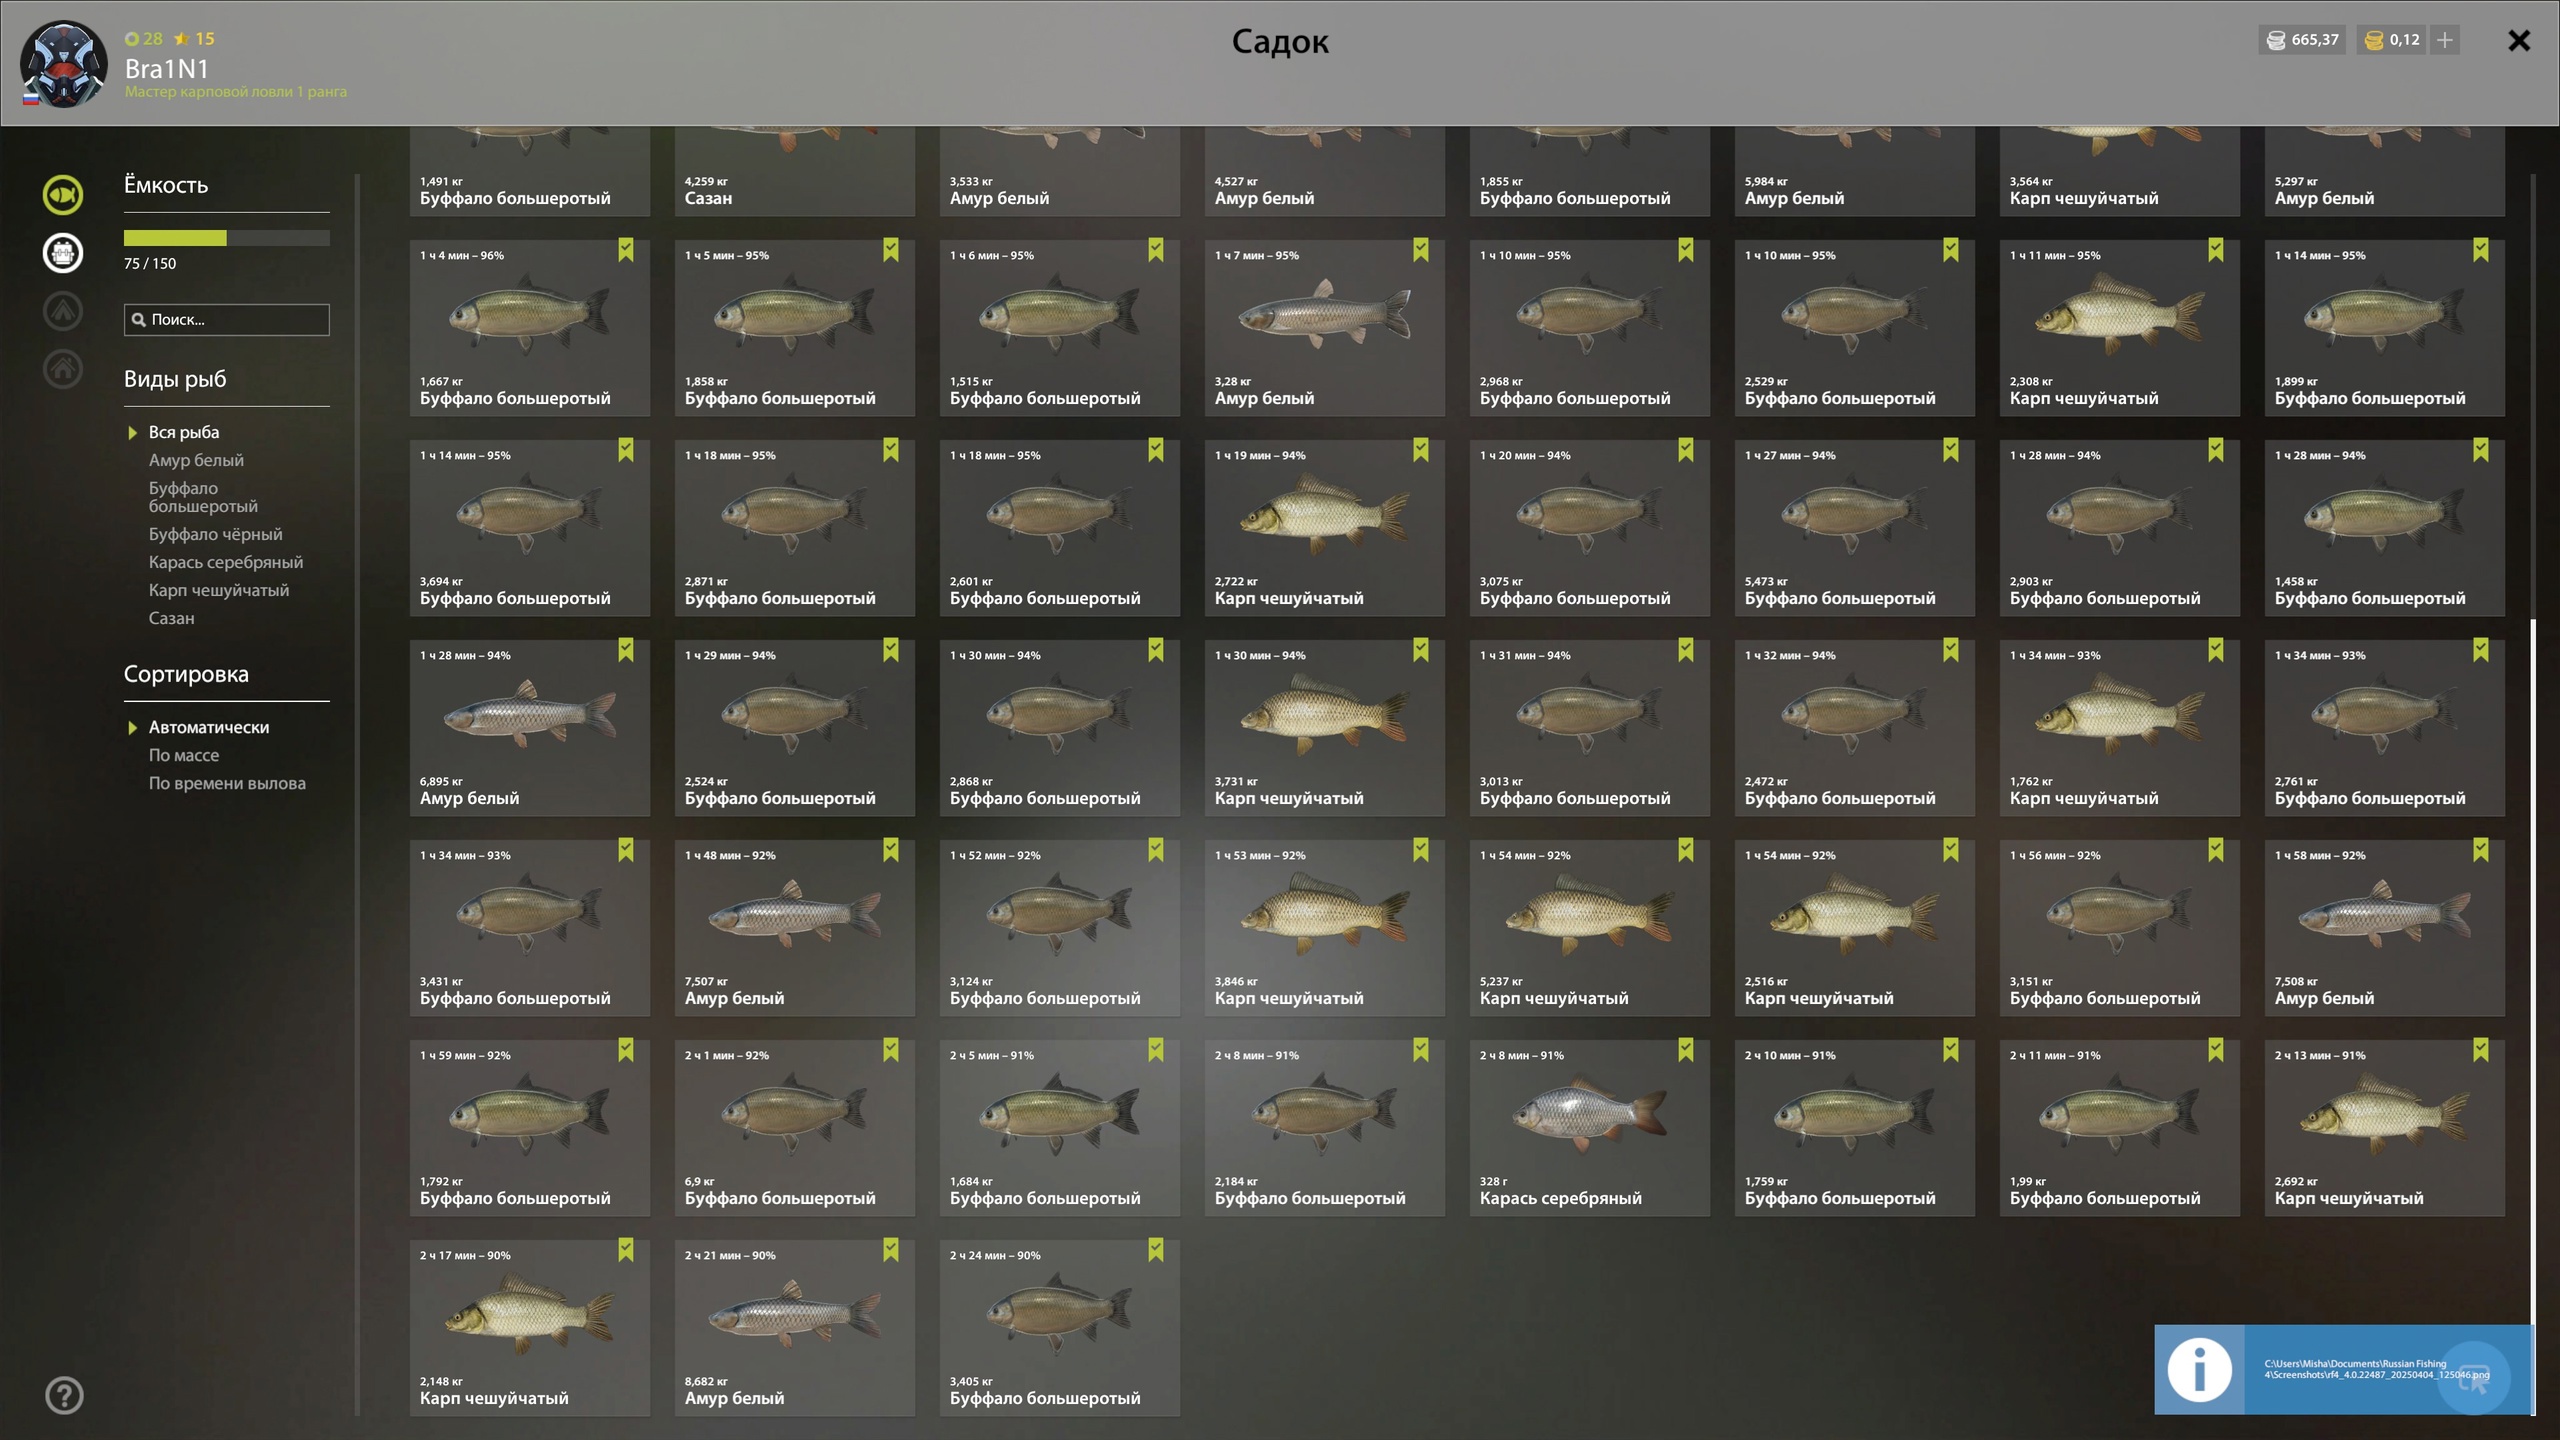Filter by Карп чешуйчатый species

point(219,590)
